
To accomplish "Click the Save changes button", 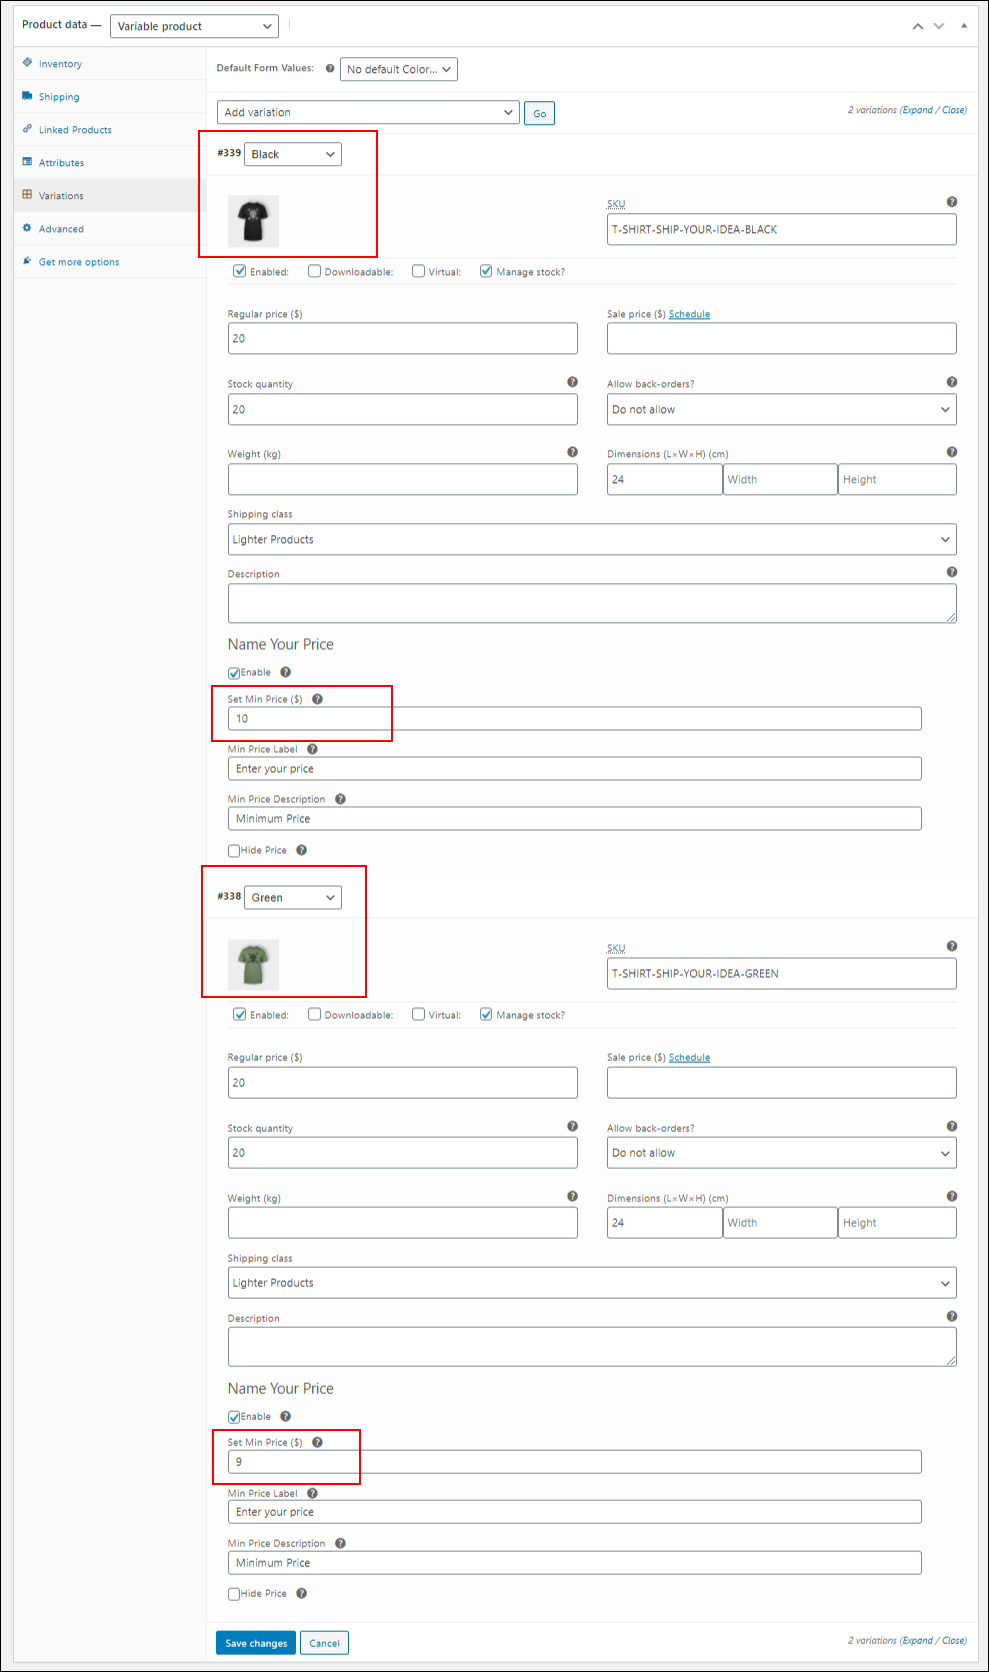I will 256,1643.
